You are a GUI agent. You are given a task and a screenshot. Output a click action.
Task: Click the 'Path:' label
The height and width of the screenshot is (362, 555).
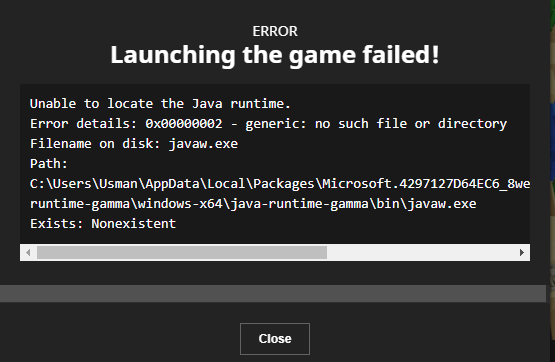point(48,163)
